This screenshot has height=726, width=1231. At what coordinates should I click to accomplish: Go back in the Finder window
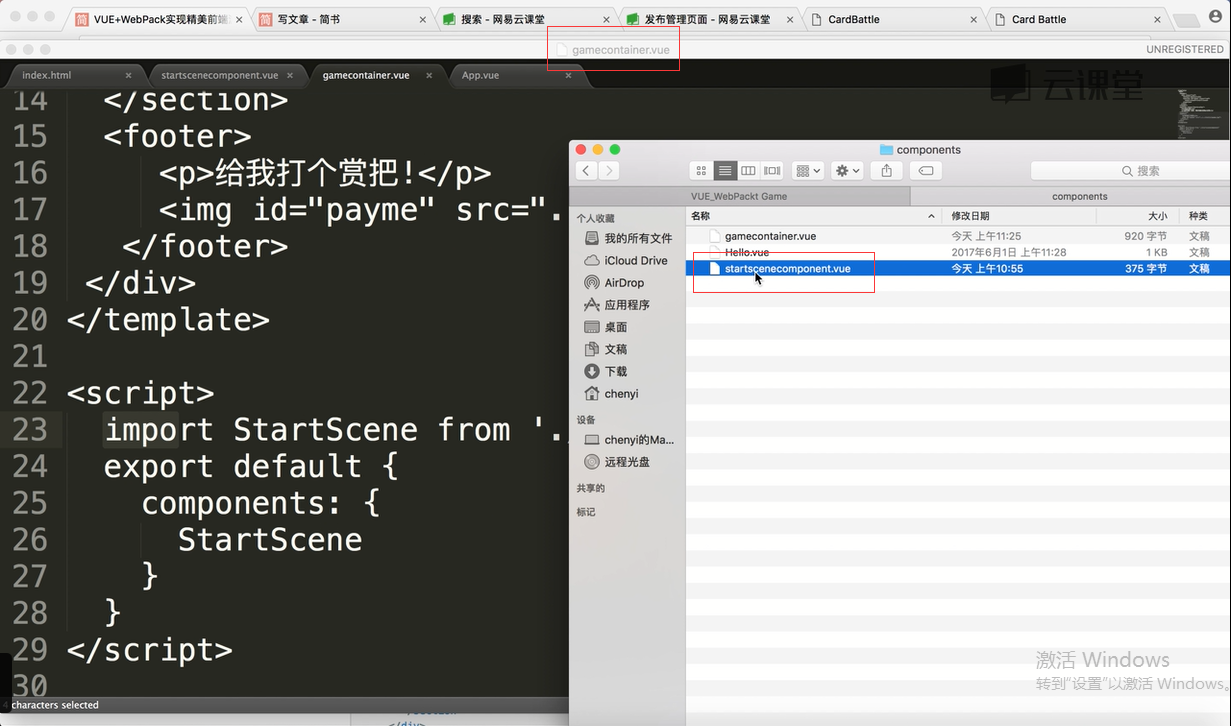click(587, 171)
